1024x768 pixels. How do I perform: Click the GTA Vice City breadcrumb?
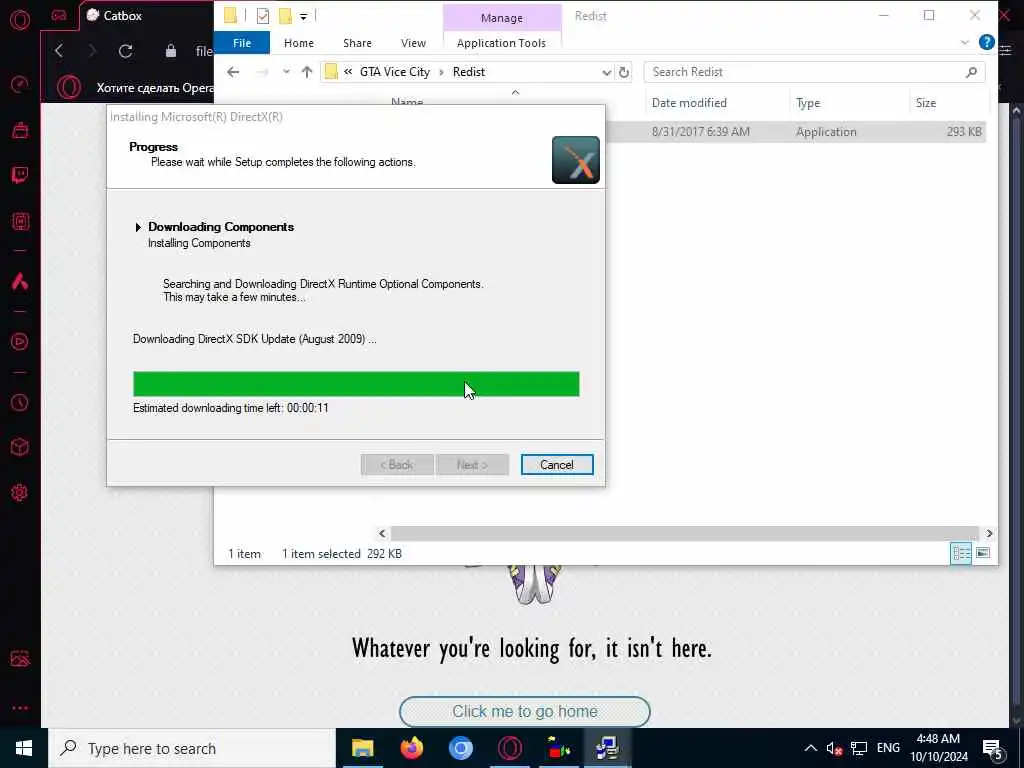point(394,72)
